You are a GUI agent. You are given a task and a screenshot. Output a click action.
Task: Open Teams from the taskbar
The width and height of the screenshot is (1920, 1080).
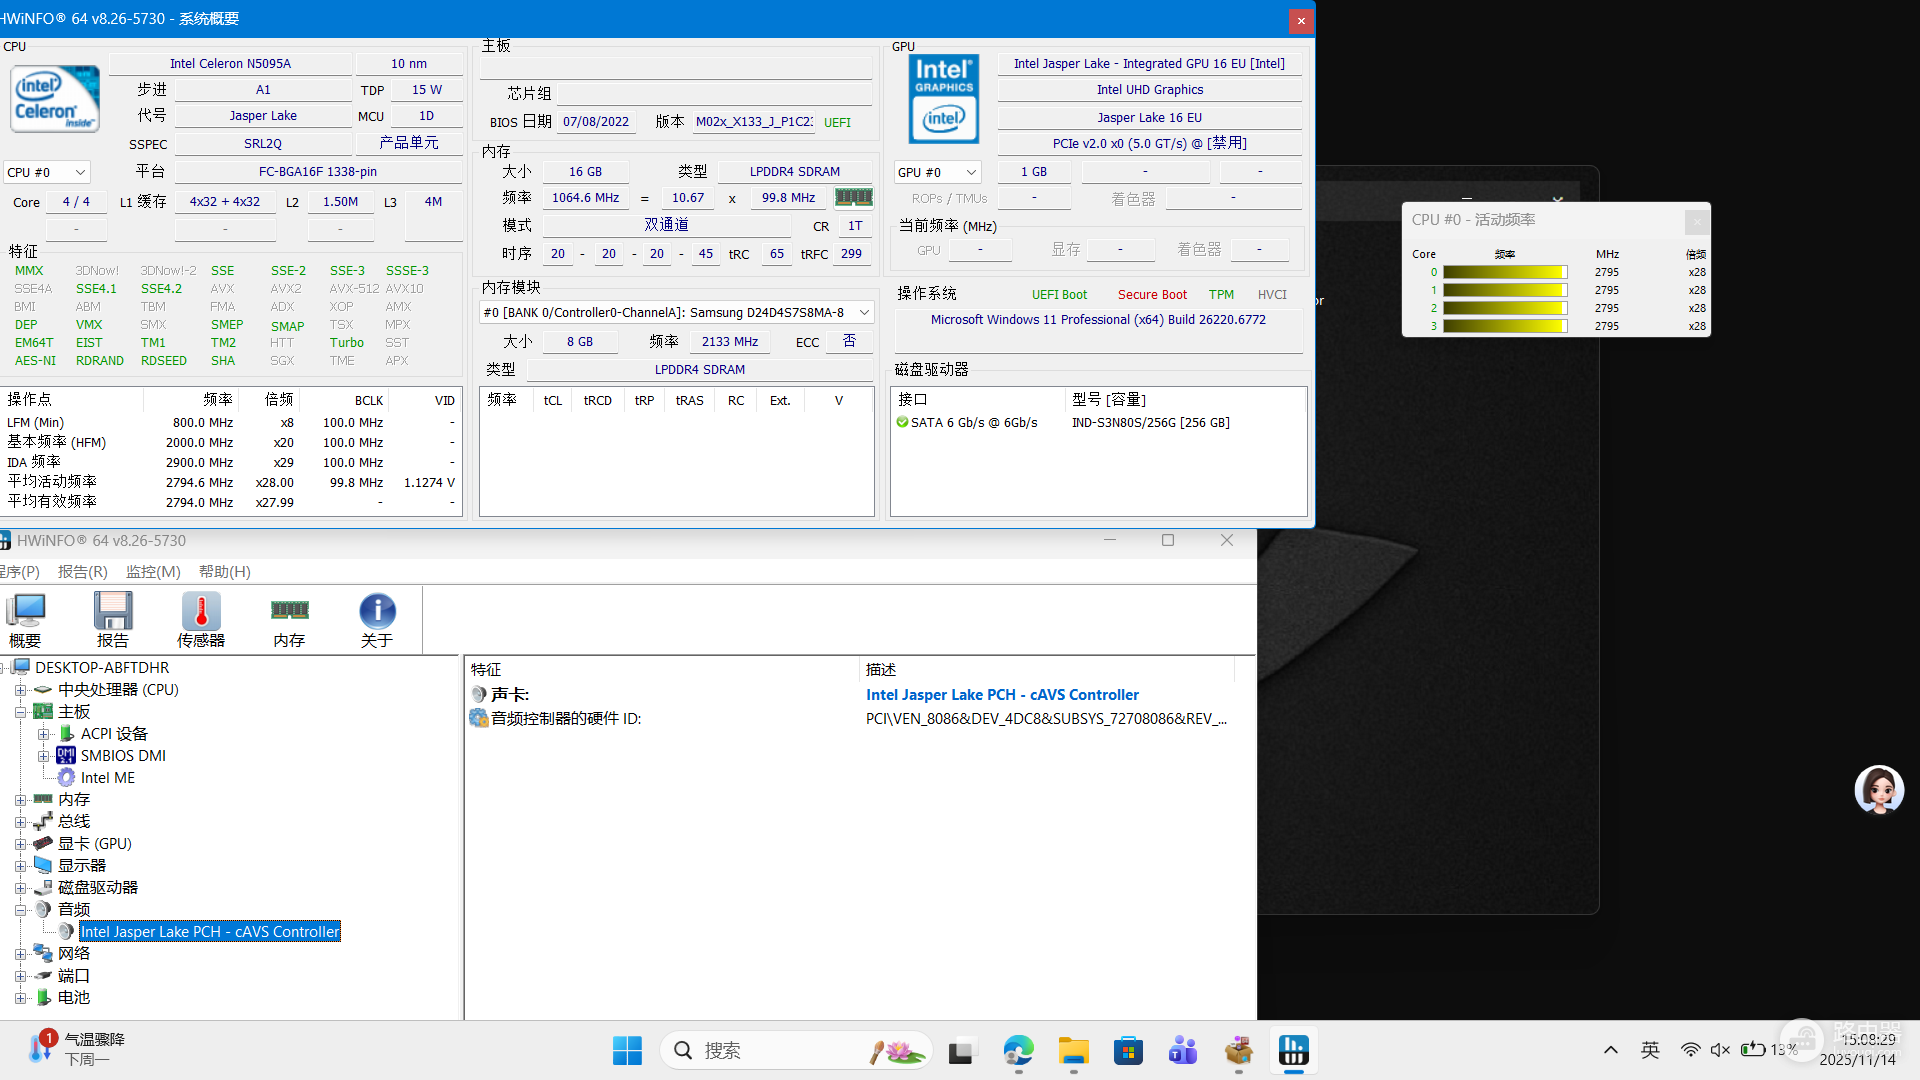coord(1183,1050)
